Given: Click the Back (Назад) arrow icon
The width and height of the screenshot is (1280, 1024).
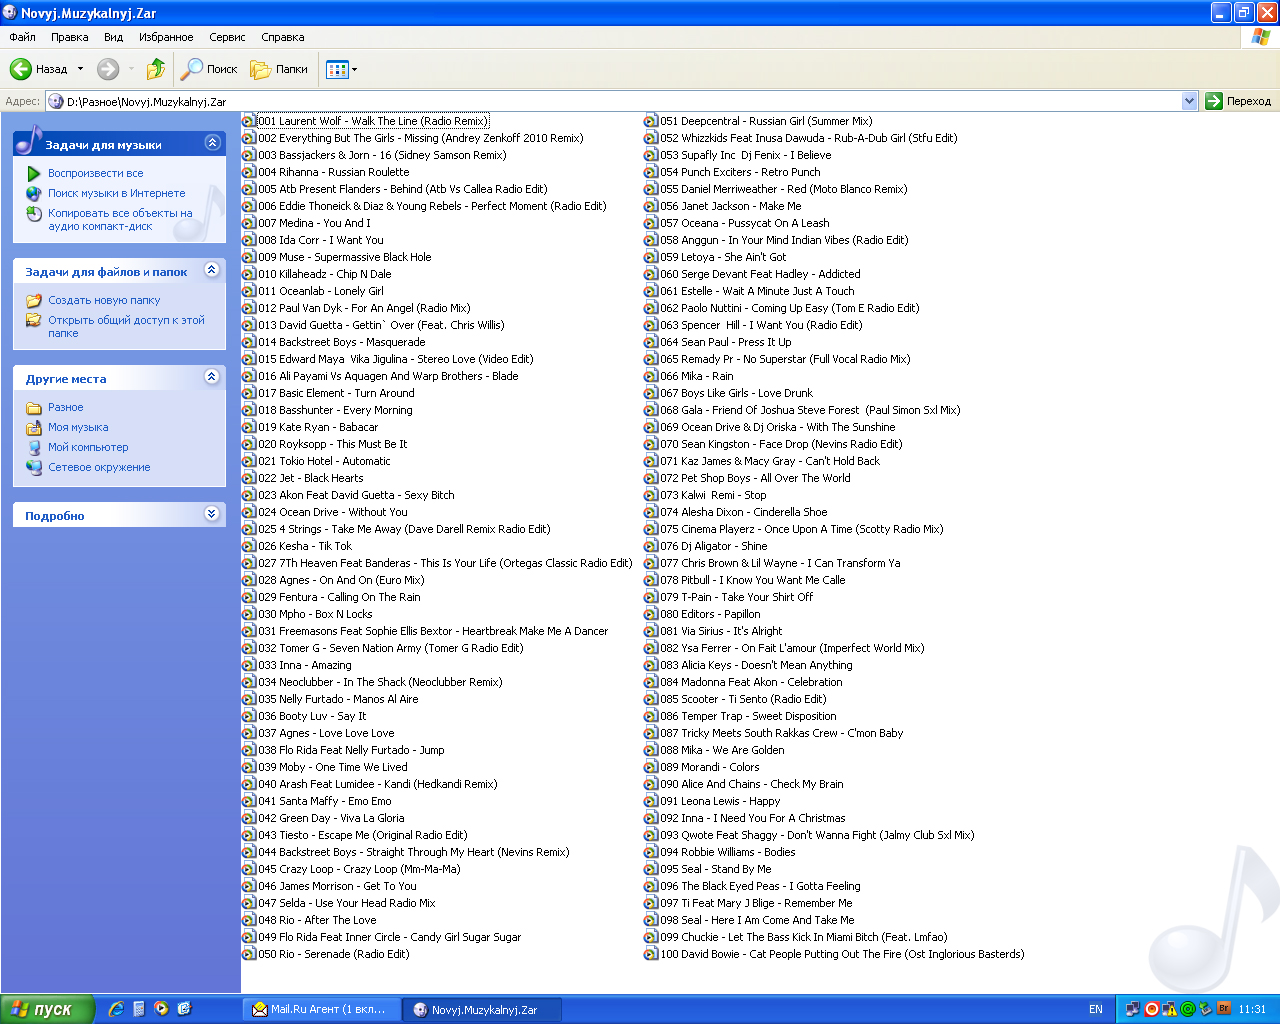Looking at the screenshot, I should 21,69.
